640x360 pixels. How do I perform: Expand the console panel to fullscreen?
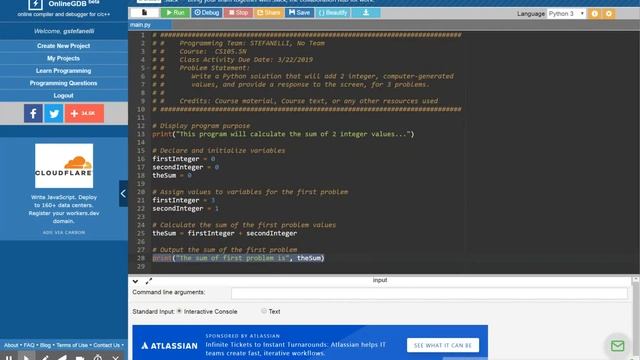coord(149,281)
